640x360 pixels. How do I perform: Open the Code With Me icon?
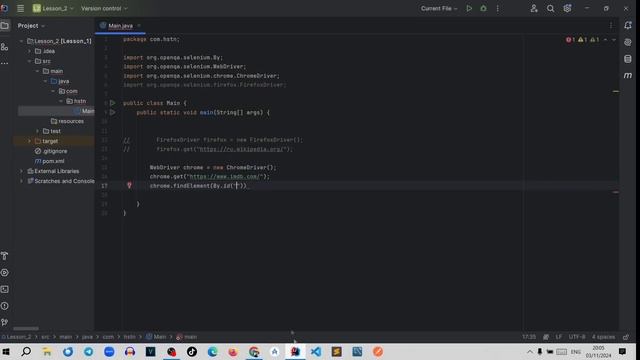click(534, 8)
